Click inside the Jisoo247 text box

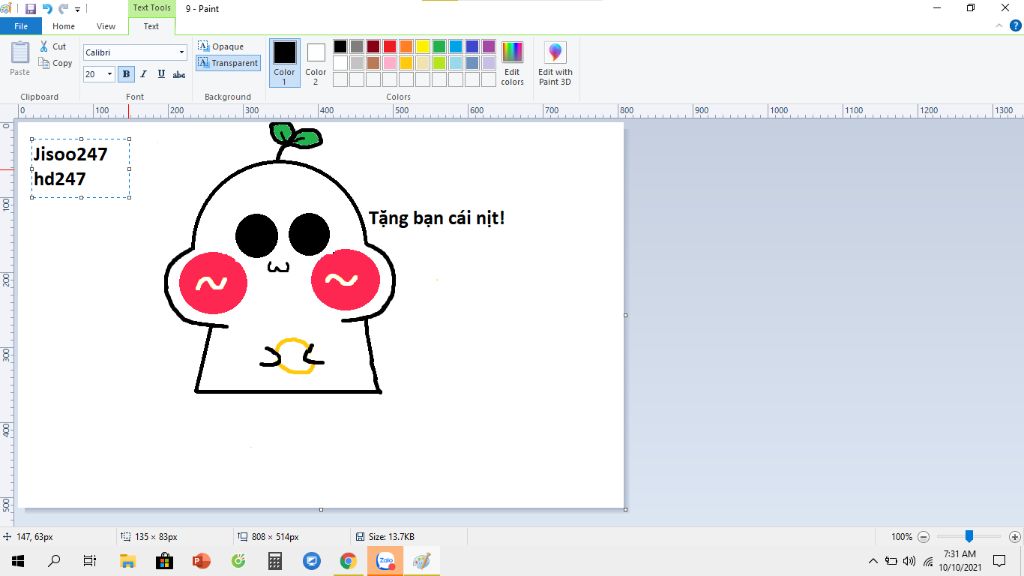tap(80, 168)
